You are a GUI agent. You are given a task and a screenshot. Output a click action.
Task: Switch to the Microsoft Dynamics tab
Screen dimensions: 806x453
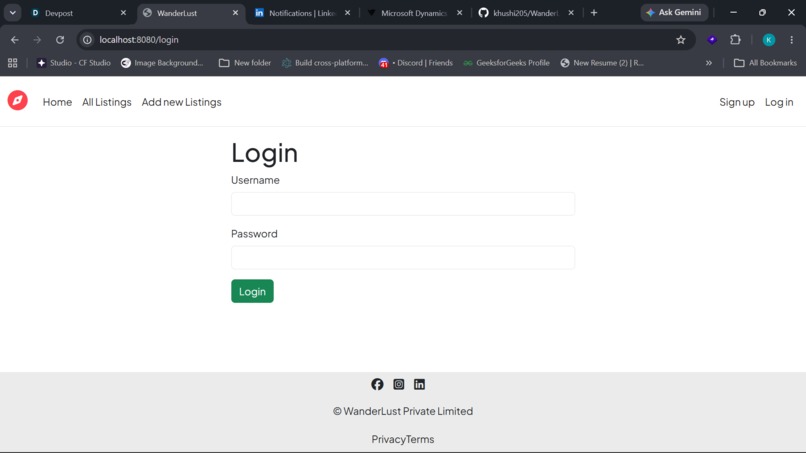(x=414, y=13)
